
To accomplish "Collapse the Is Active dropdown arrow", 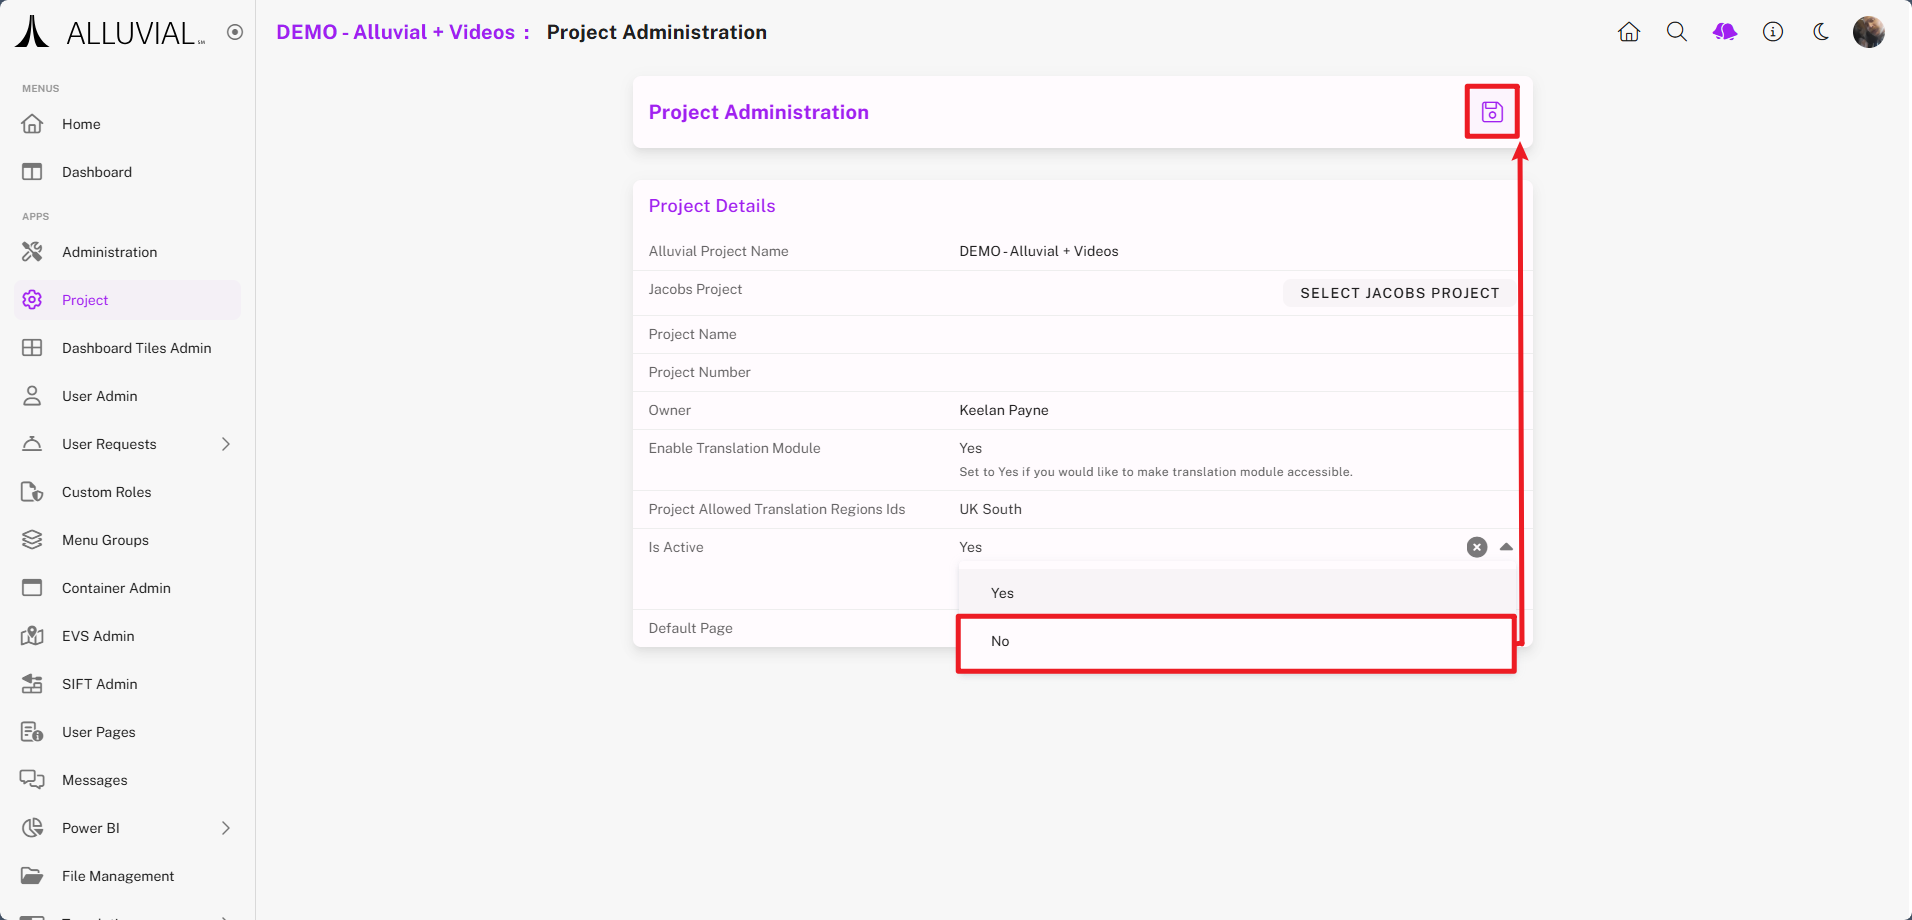I will point(1506,547).
